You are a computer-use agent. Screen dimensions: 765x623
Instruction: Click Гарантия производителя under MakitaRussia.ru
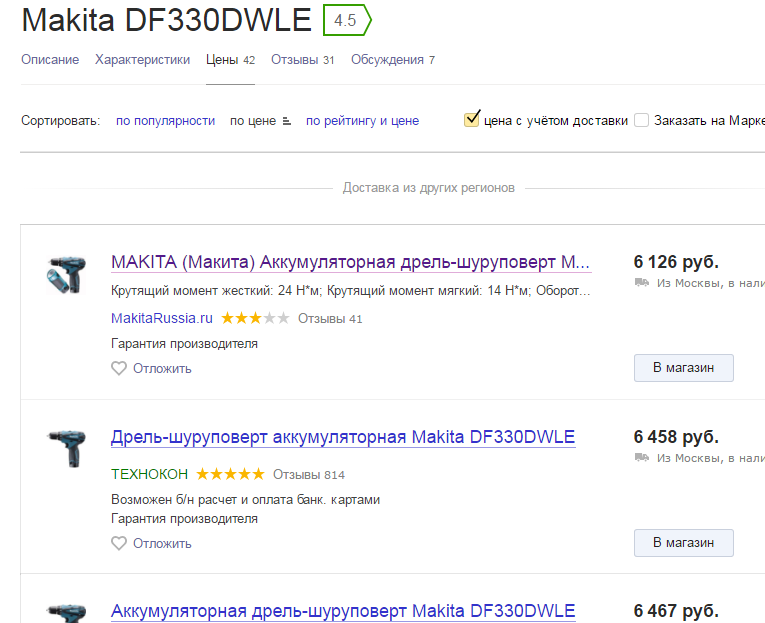click(184, 343)
